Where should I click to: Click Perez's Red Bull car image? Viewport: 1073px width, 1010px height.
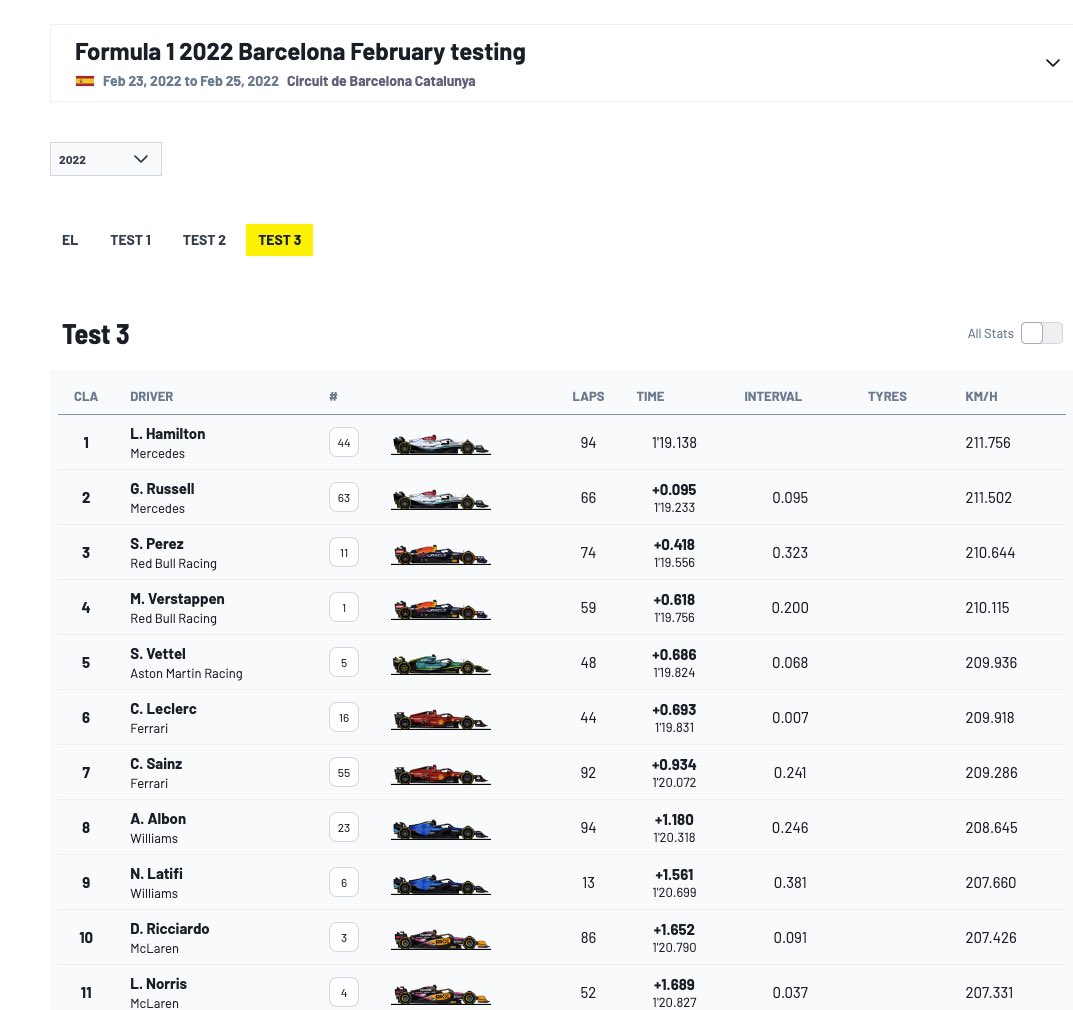tap(441, 554)
